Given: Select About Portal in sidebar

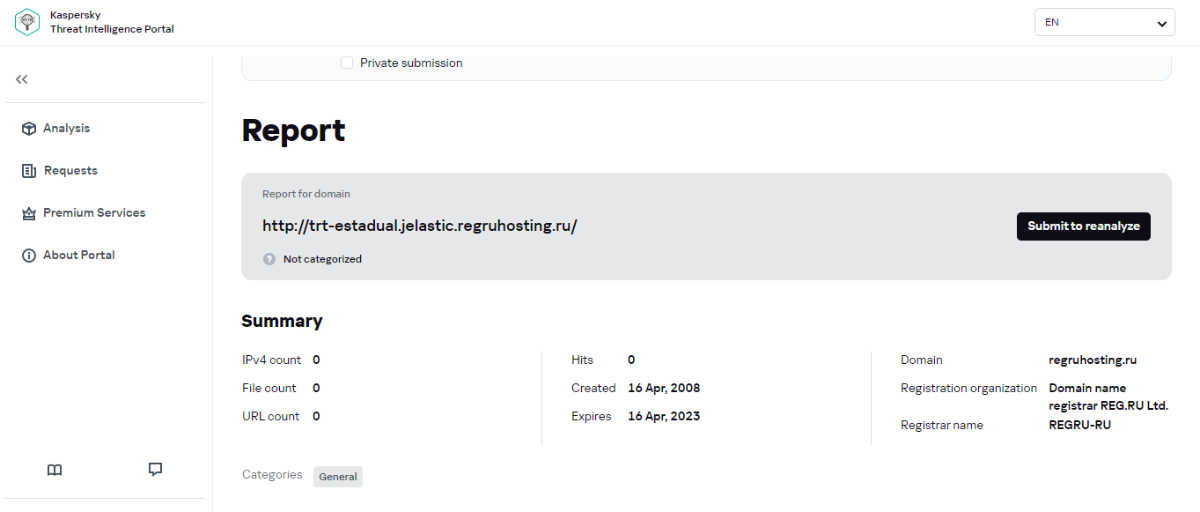Looking at the screenshot, I should coord(78,255).
